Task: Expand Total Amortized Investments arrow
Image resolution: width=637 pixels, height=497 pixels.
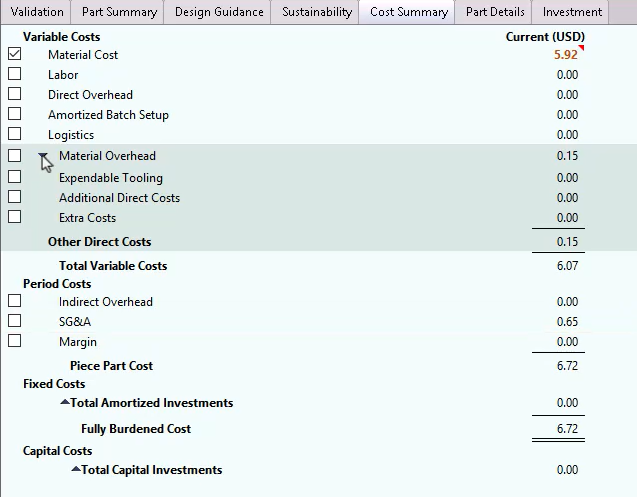Action: point(65,403)
